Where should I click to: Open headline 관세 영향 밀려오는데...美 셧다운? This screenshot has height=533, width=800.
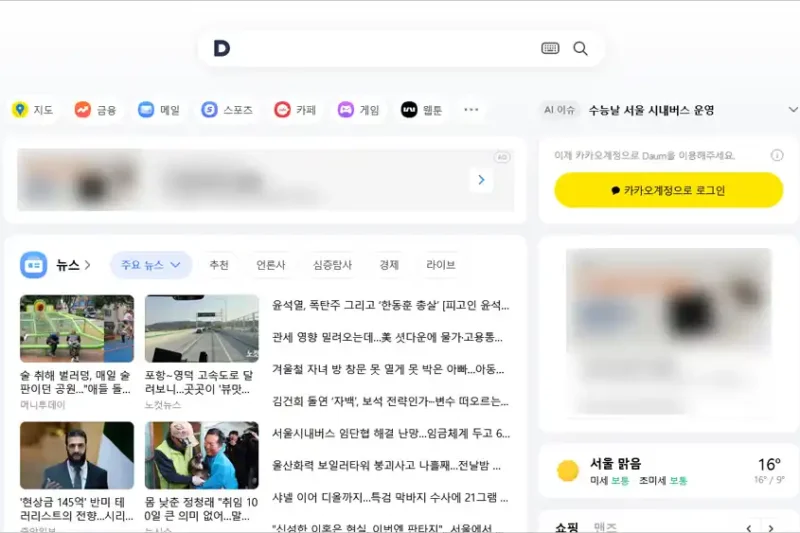[x=387, y=338]
